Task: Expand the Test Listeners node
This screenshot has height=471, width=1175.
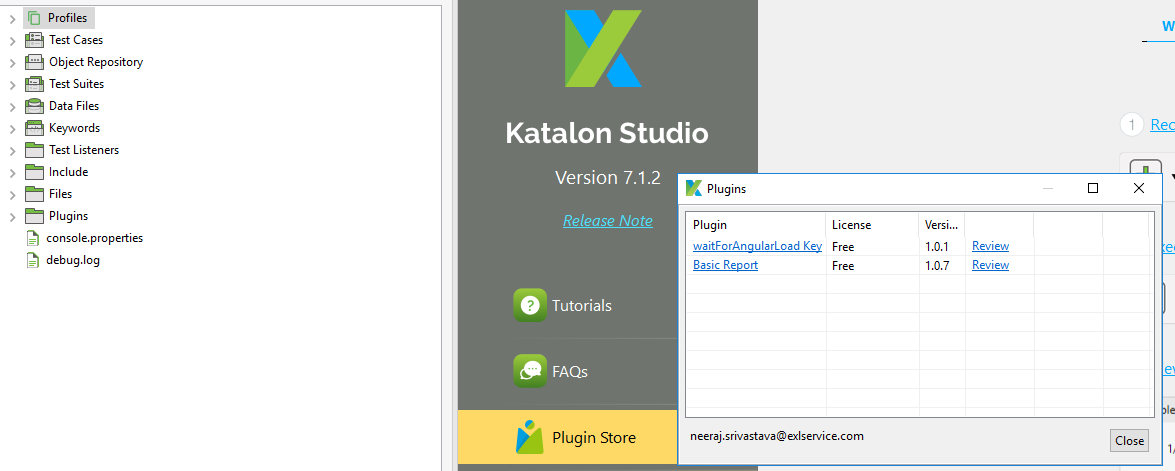Action: coord(12,151)
